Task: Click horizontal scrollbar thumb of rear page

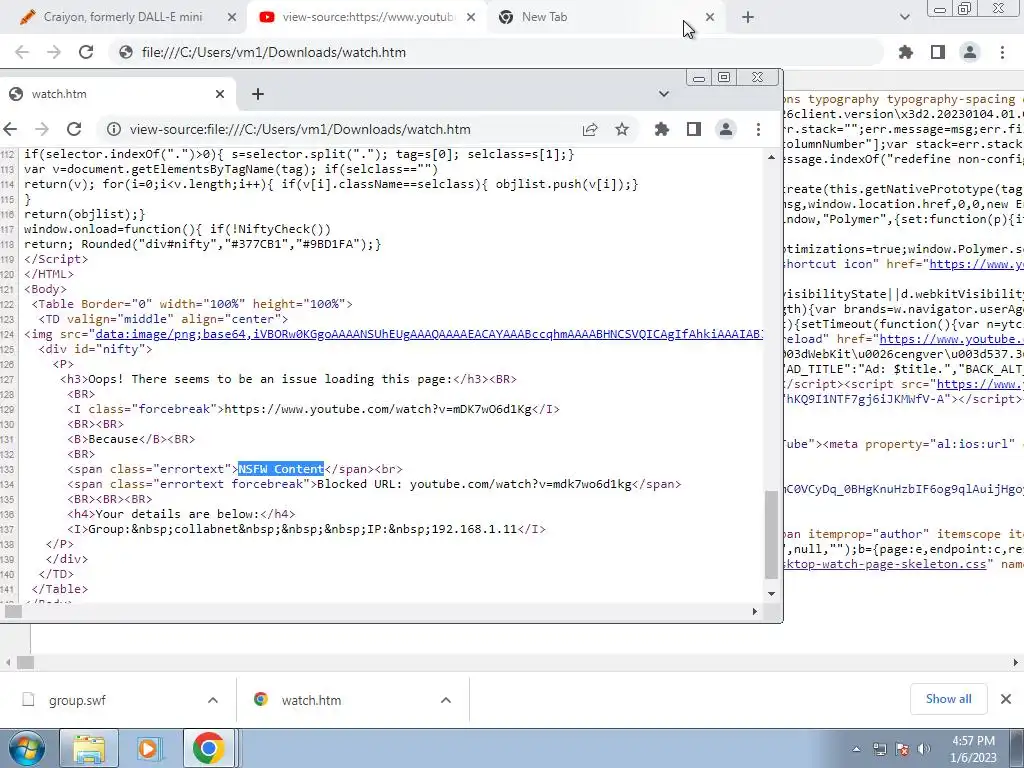Action: 25,662
